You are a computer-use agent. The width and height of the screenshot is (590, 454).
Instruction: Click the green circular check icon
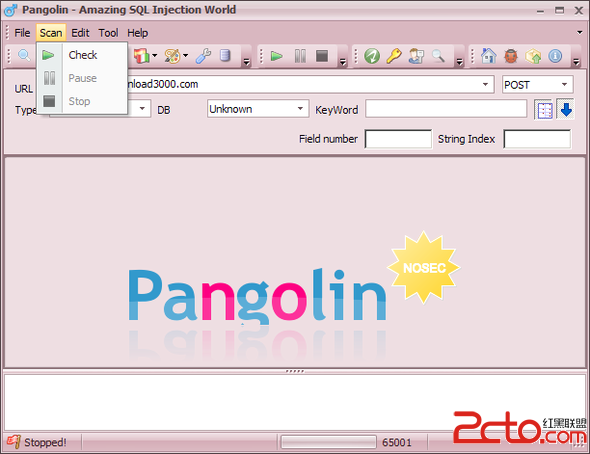[372, 56]
